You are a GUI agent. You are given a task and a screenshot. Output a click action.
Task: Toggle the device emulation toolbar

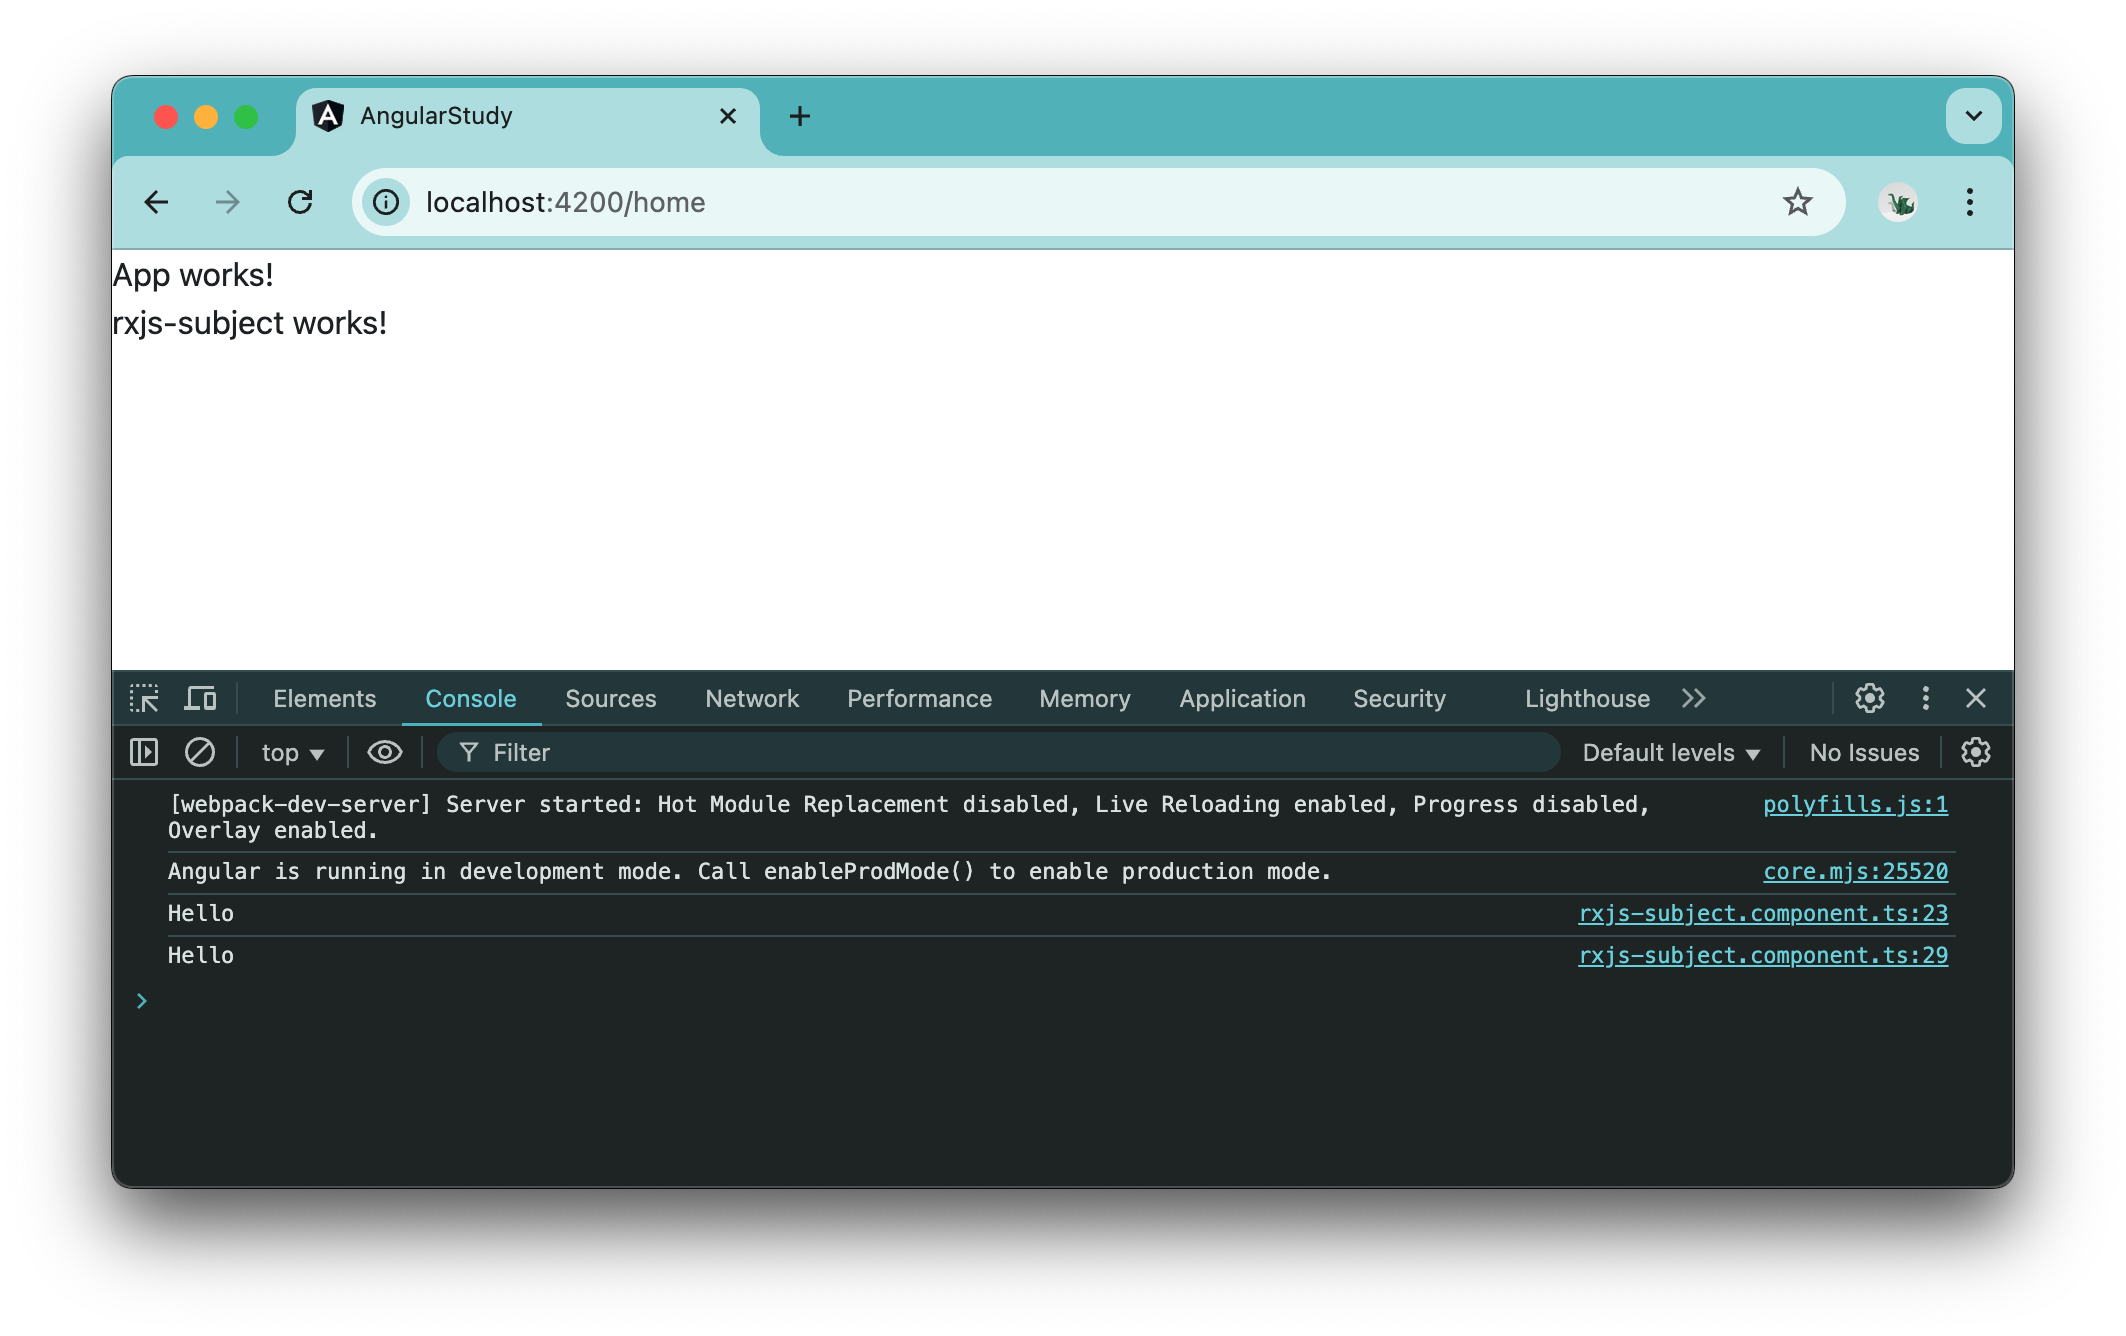pyautogui.click(x=200, y=698)
